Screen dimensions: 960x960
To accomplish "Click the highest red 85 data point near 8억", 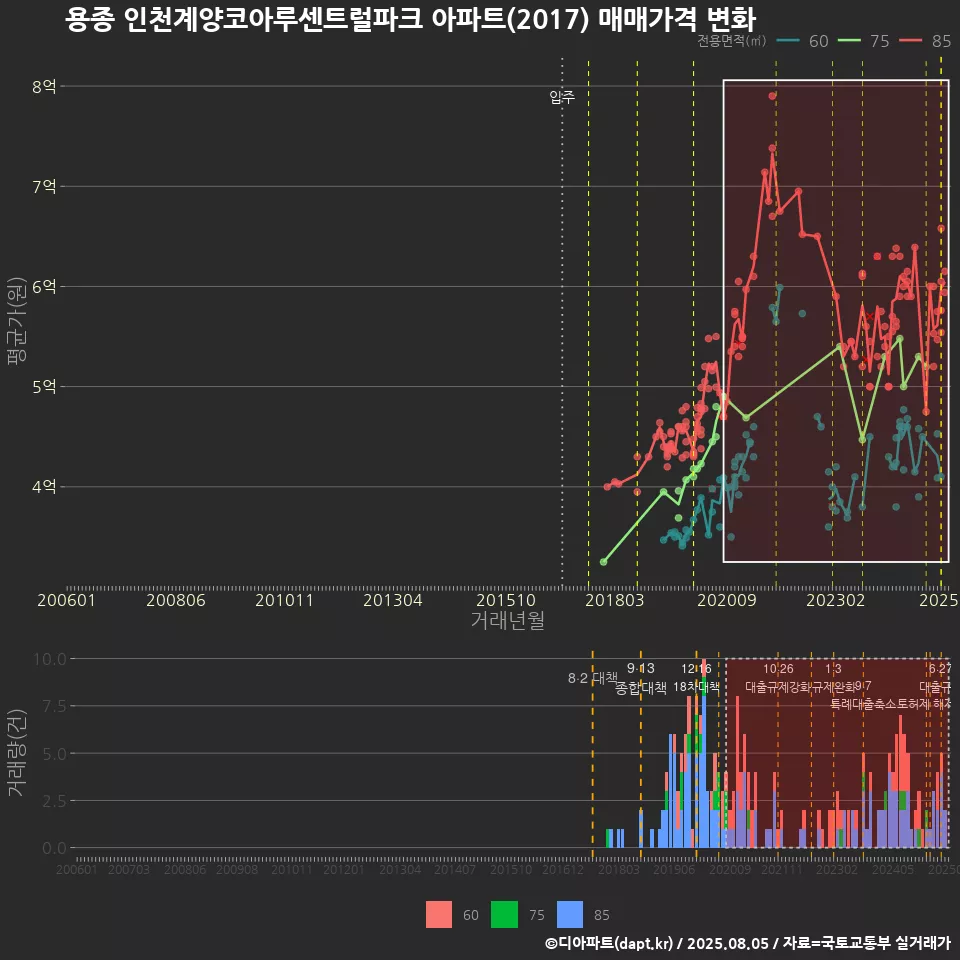I will pos(773,96).
